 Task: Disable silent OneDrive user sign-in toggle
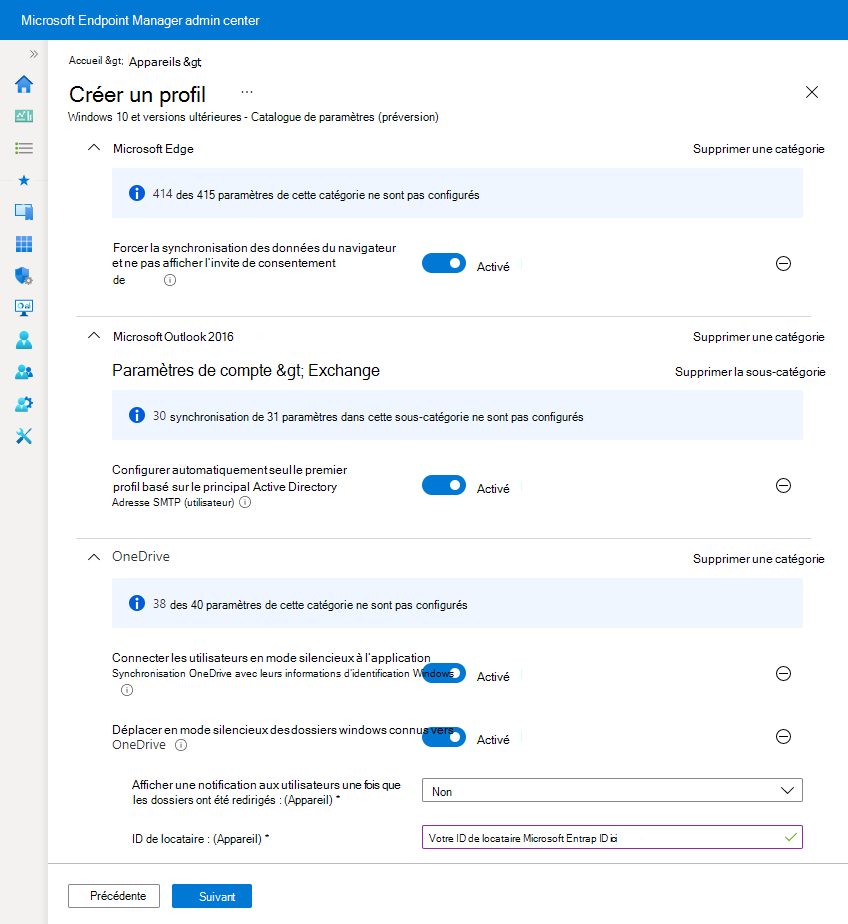coord(444,672)
